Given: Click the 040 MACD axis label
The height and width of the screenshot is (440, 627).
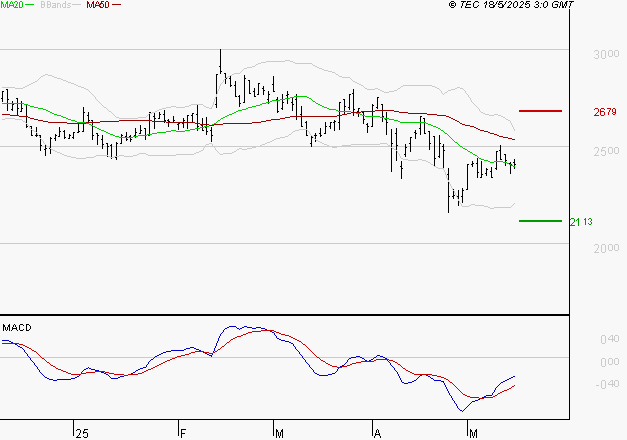Looking at the screenshot, I should click(x=608, y=340).
